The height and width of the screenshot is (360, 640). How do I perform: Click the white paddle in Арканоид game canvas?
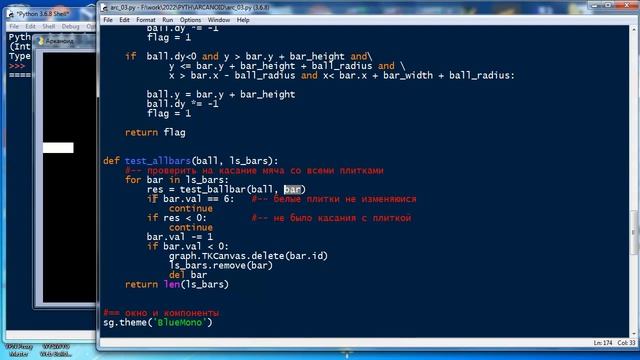click(58, 148)
